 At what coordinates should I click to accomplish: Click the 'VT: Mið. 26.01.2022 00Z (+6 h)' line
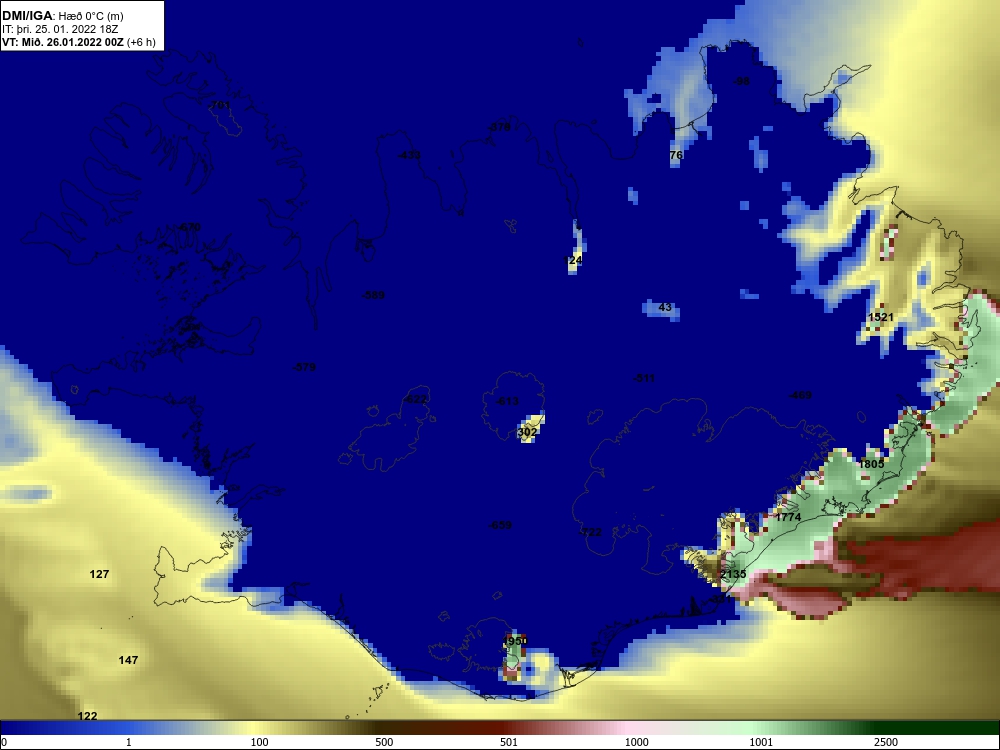[x=78, y=43]
